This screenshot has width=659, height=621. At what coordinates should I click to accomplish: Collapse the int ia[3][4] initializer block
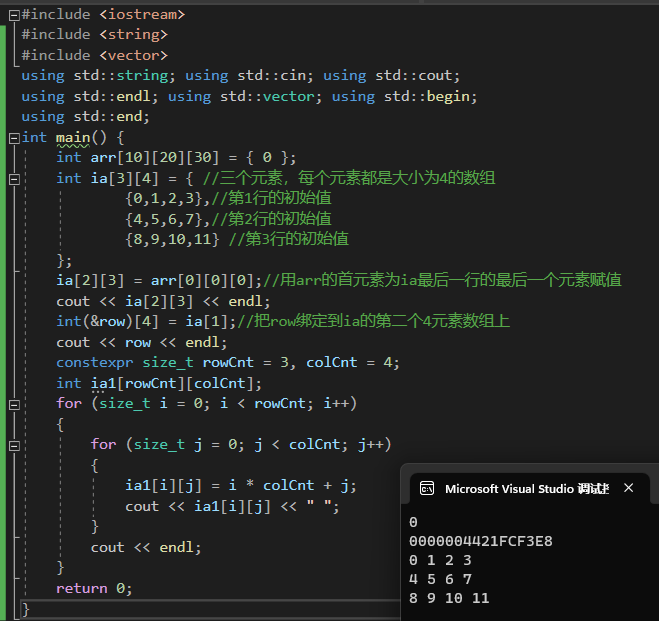(x=13, y=178)
